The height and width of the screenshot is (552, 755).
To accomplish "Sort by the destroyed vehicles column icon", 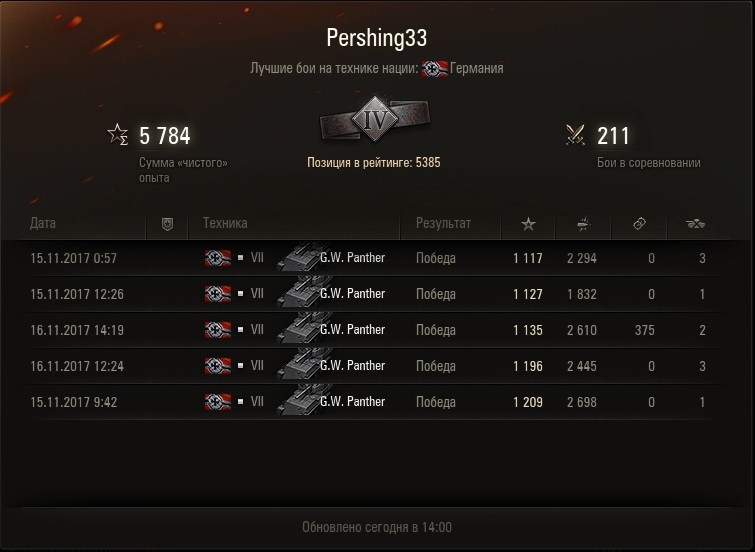I will (695, 223).
